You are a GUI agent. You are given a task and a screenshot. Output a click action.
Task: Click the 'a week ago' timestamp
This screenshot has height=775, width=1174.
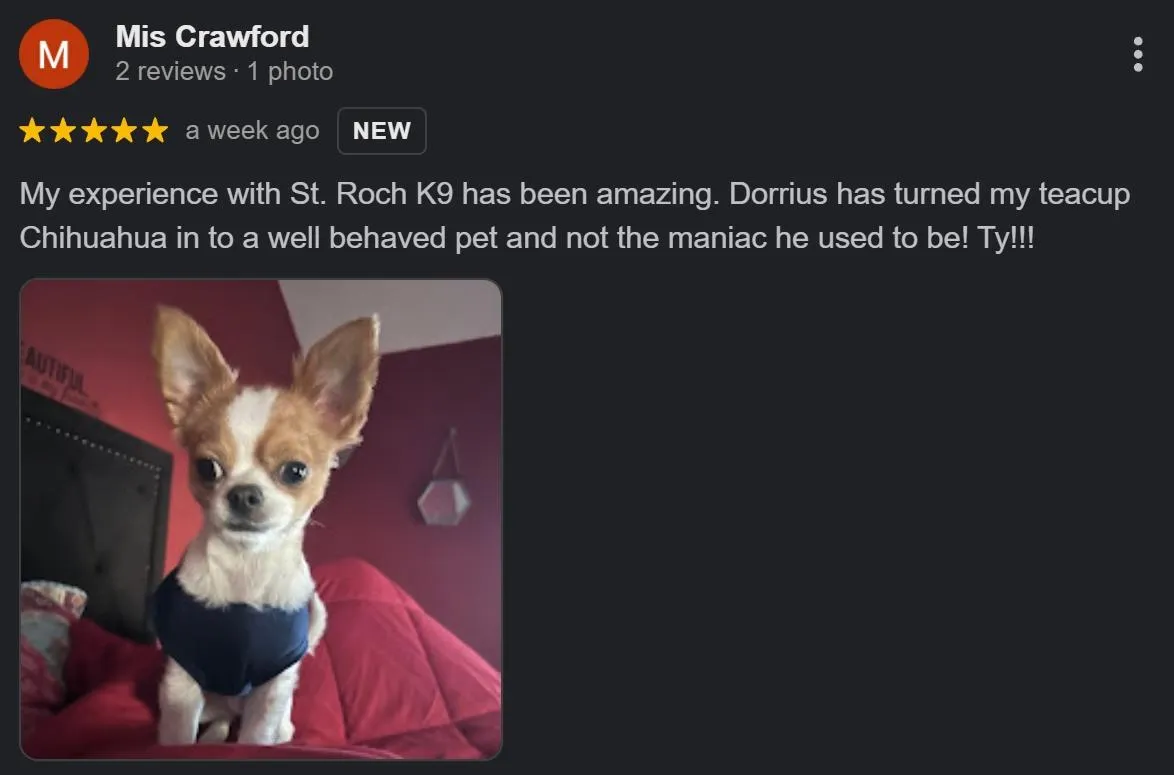click(252, 131)
